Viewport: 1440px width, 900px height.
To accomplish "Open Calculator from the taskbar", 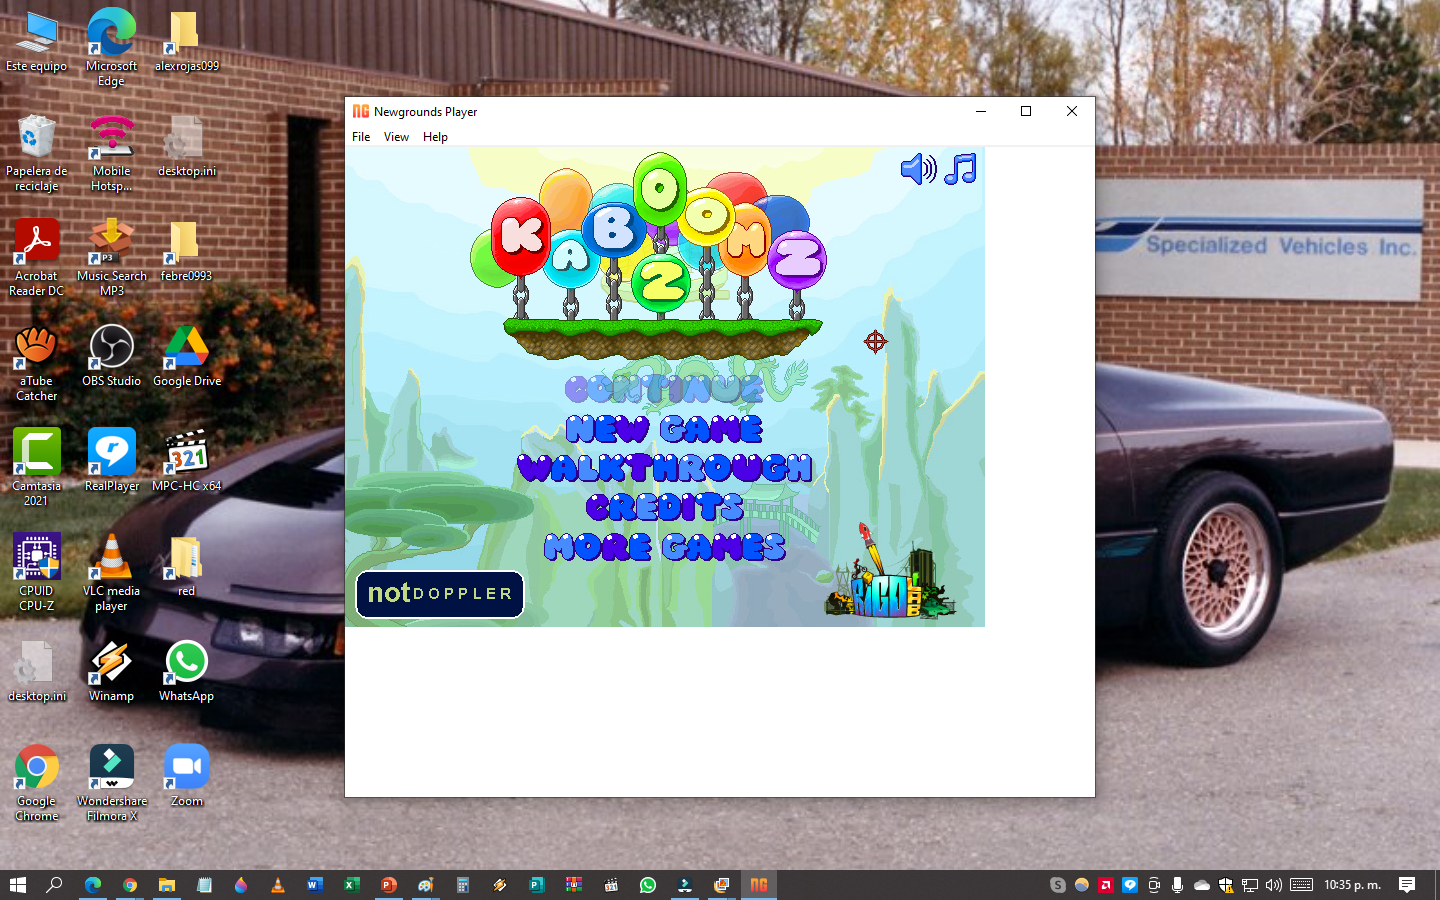I will click(463, 885).
